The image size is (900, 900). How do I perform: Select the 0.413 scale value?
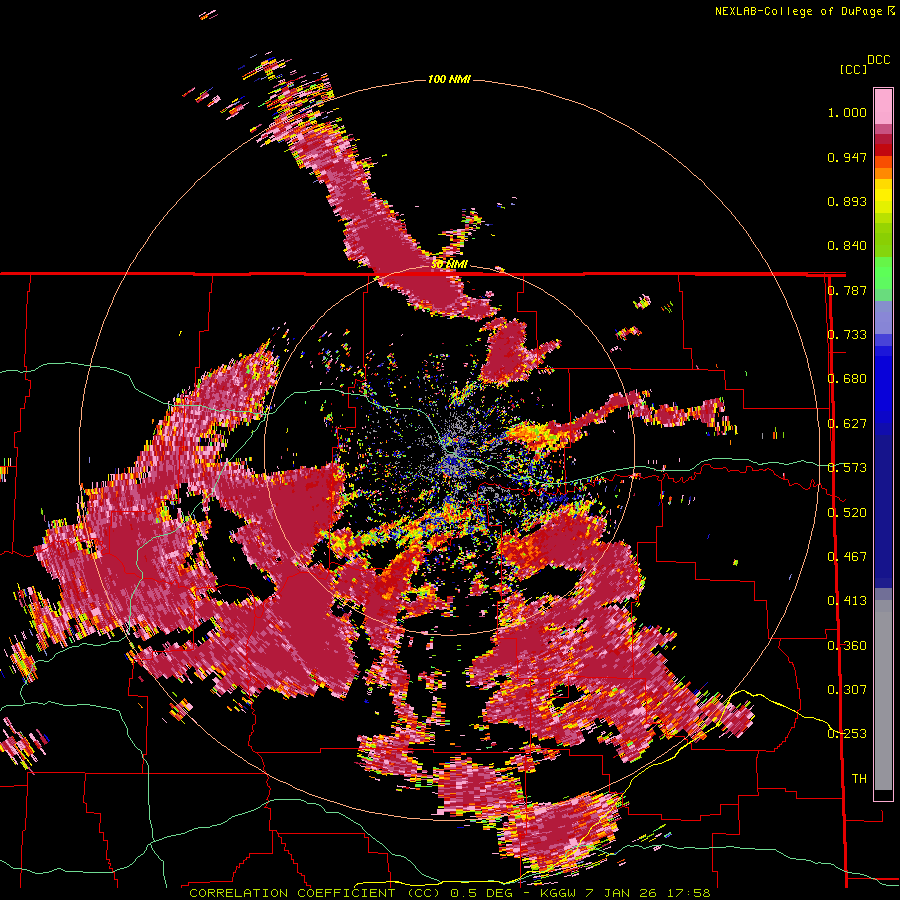tap(847, 601)
